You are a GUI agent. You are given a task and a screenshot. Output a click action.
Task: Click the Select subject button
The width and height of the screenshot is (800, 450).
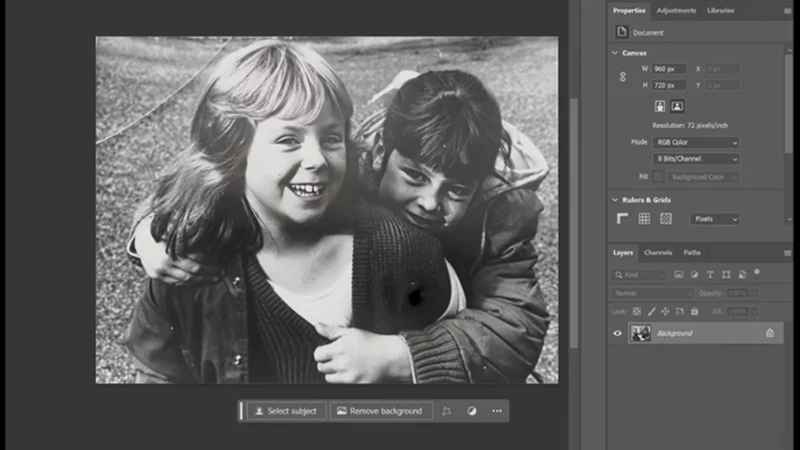pyautogui.click(x=286, y=411)
